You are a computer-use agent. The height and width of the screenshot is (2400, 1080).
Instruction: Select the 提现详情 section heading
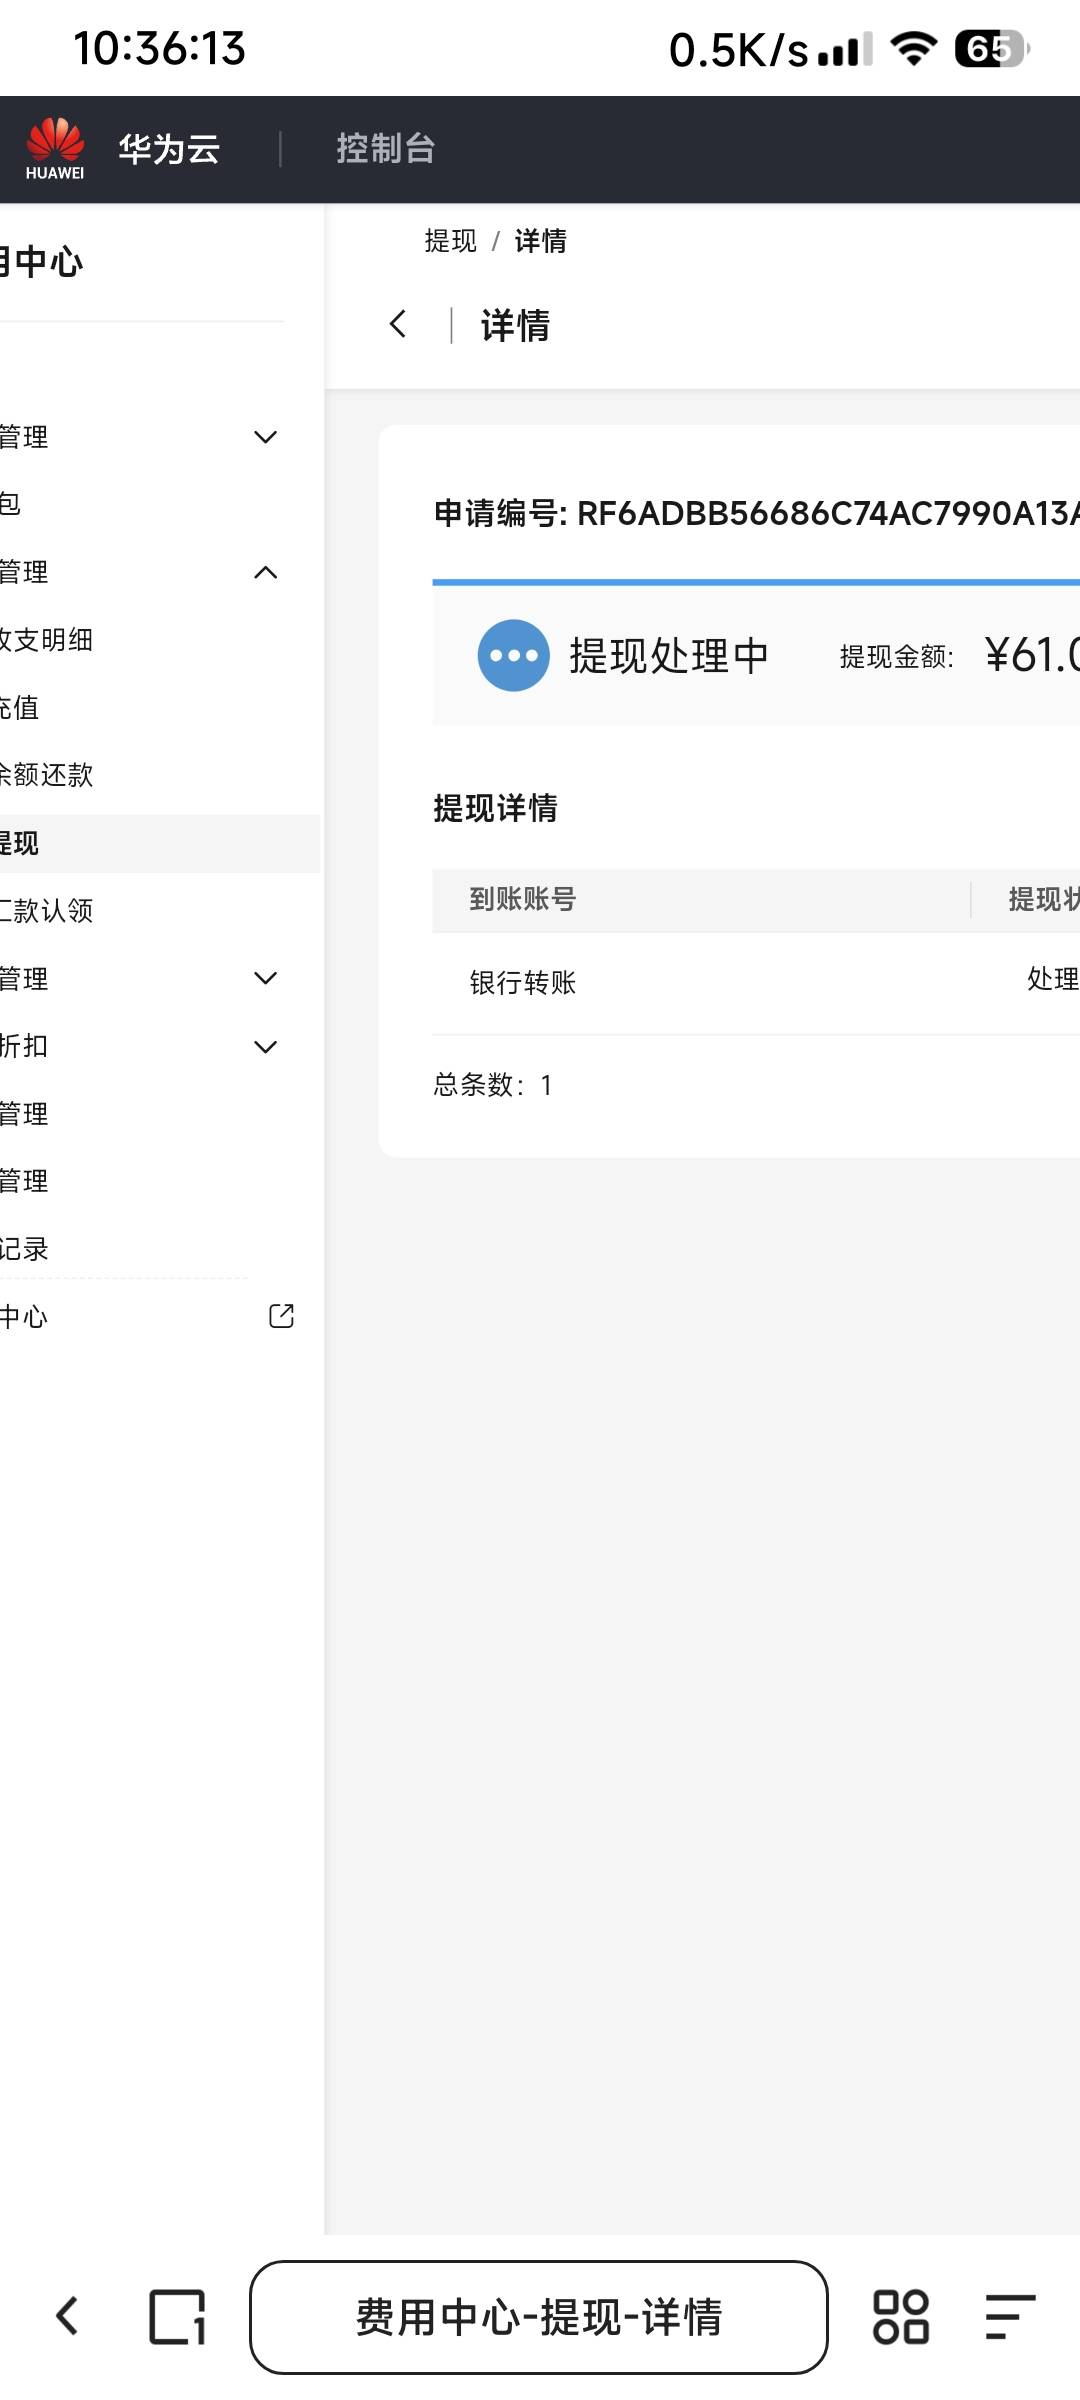pyautogui.click(x=496, y=808)
